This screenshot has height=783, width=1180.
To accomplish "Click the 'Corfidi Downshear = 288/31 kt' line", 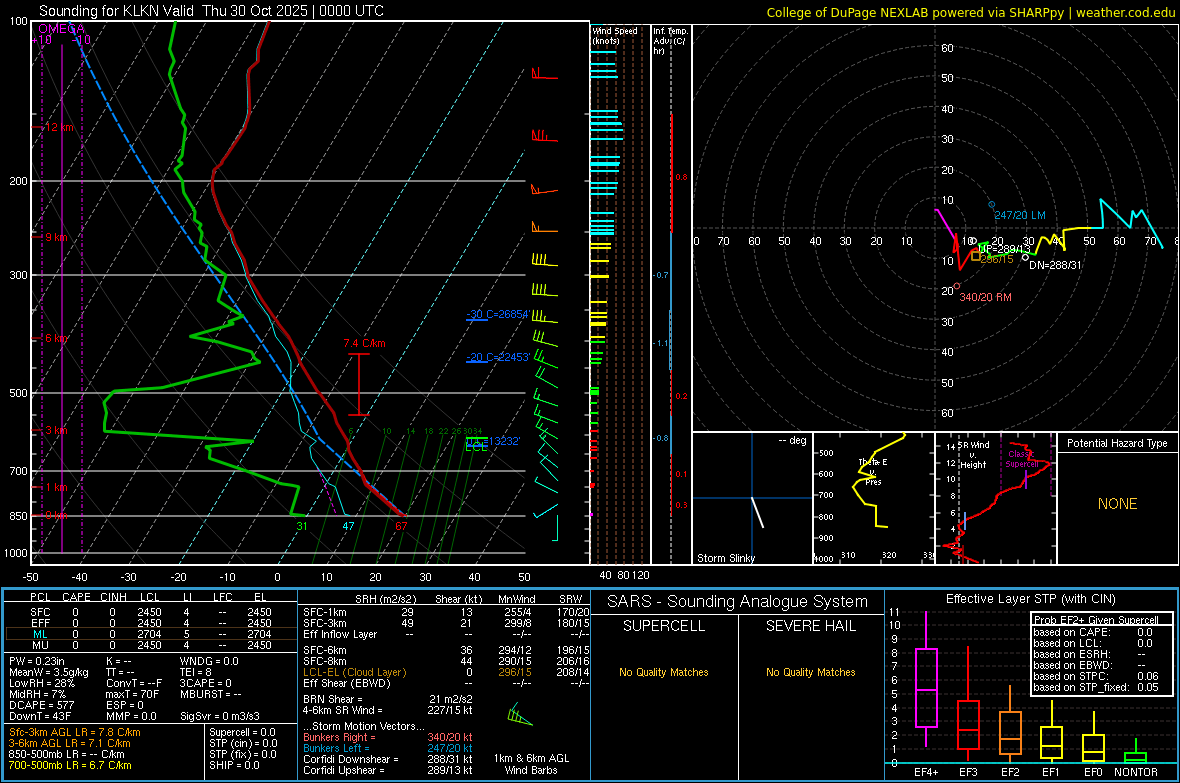I will point(388,760).
